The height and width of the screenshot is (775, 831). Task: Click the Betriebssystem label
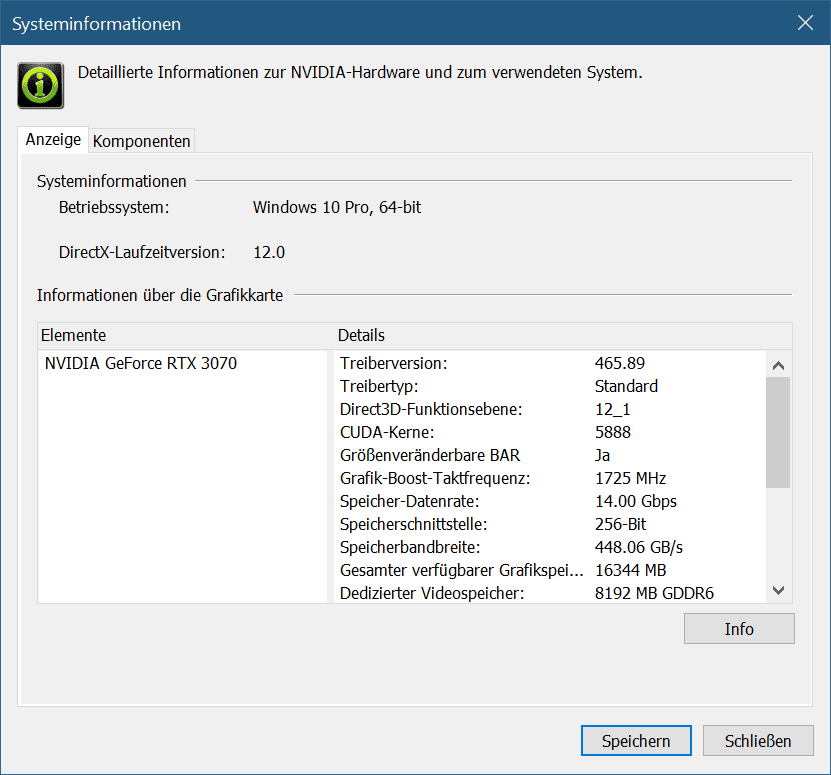(114, 207)
